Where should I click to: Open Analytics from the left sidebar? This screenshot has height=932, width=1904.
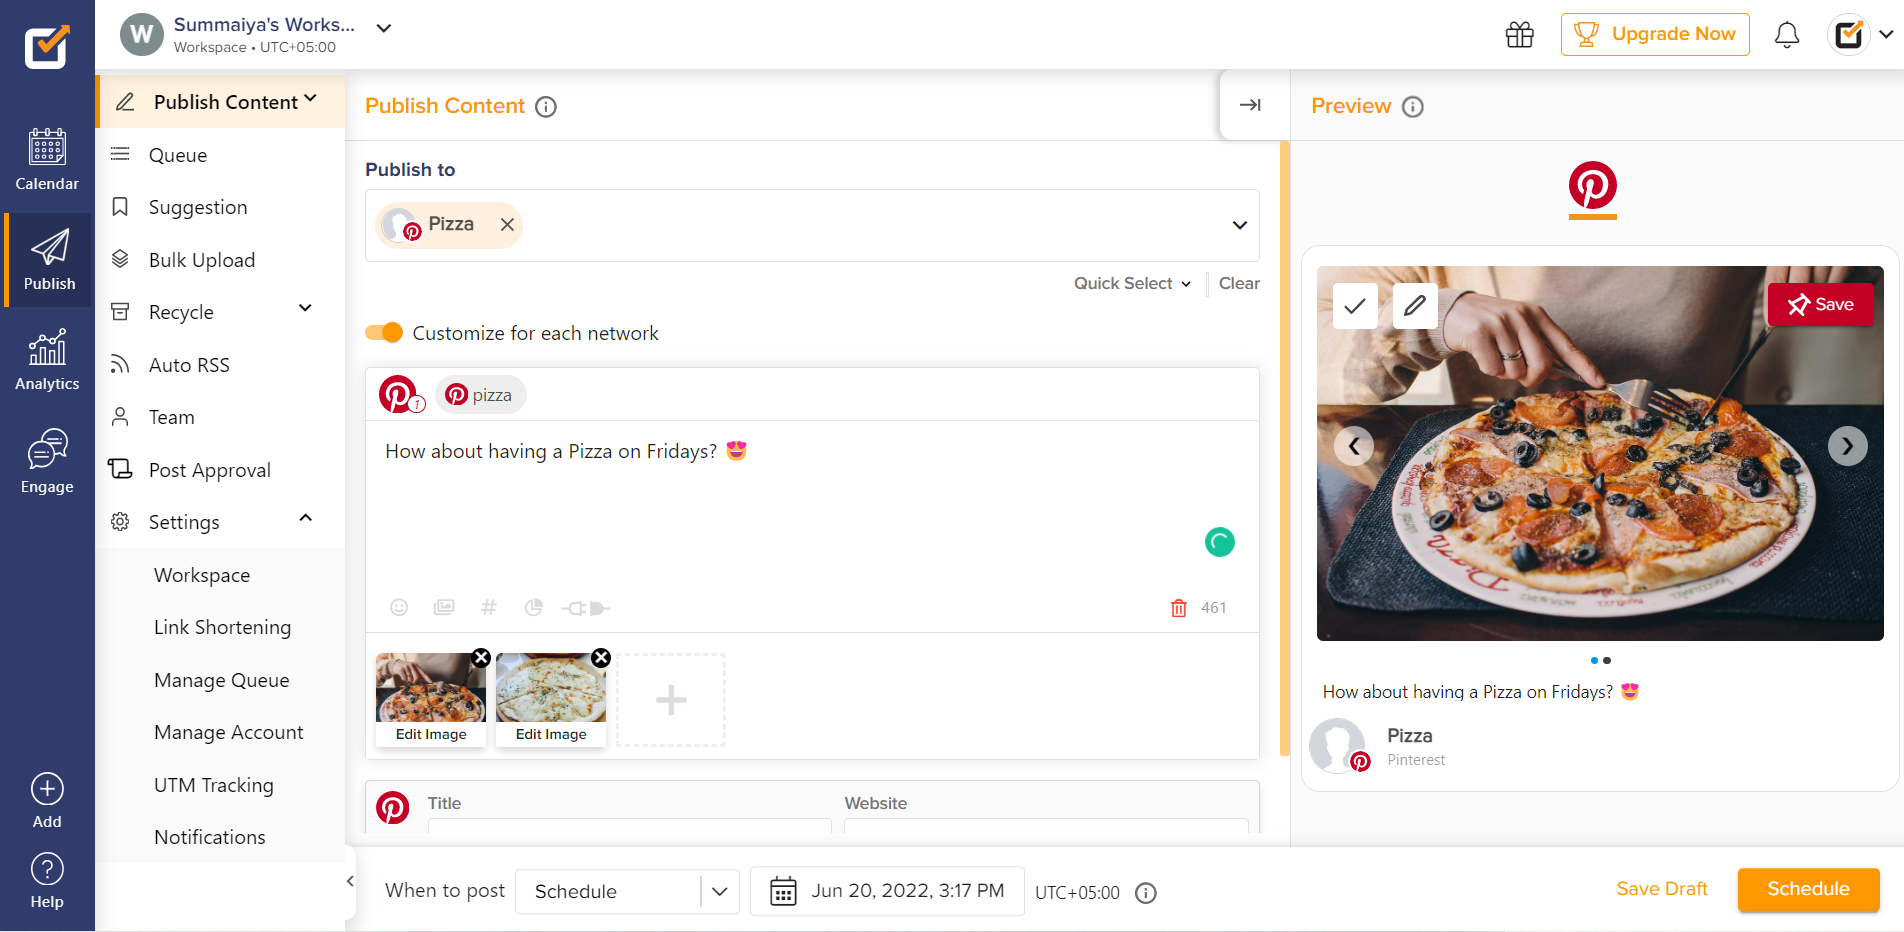click(x=46, y=360)
